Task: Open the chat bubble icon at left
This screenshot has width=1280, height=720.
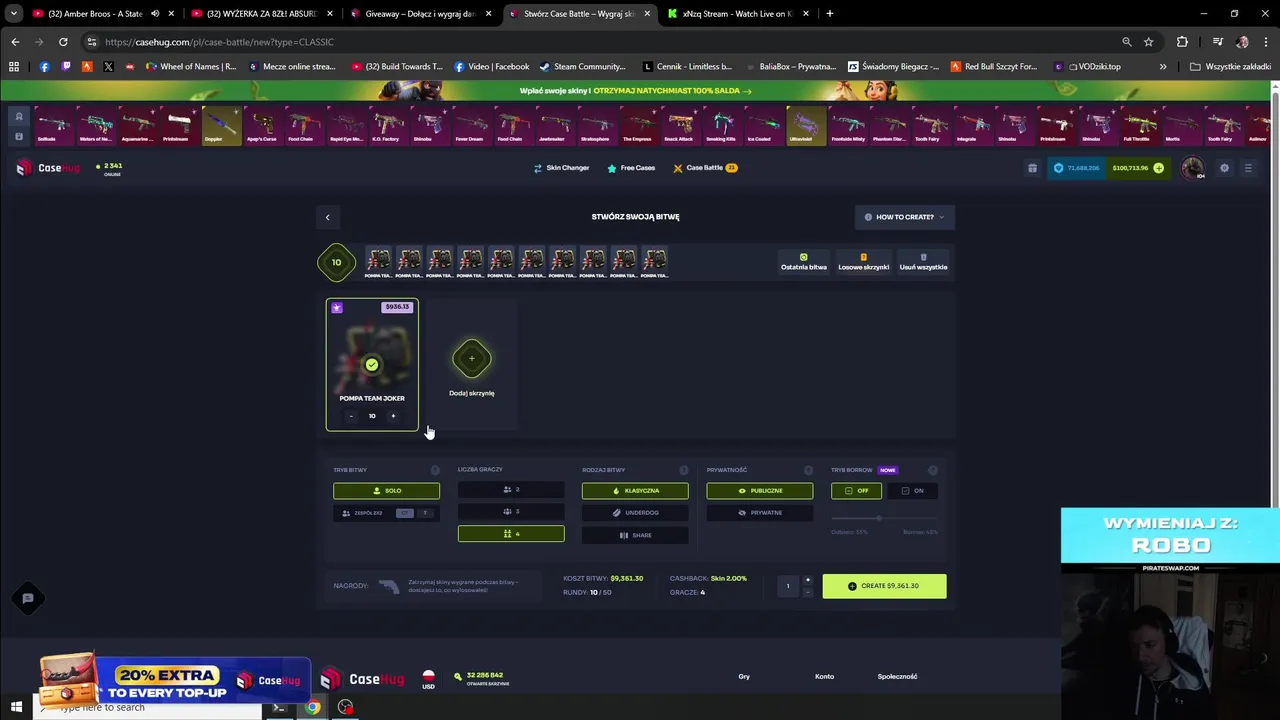Action: [28, 598]
